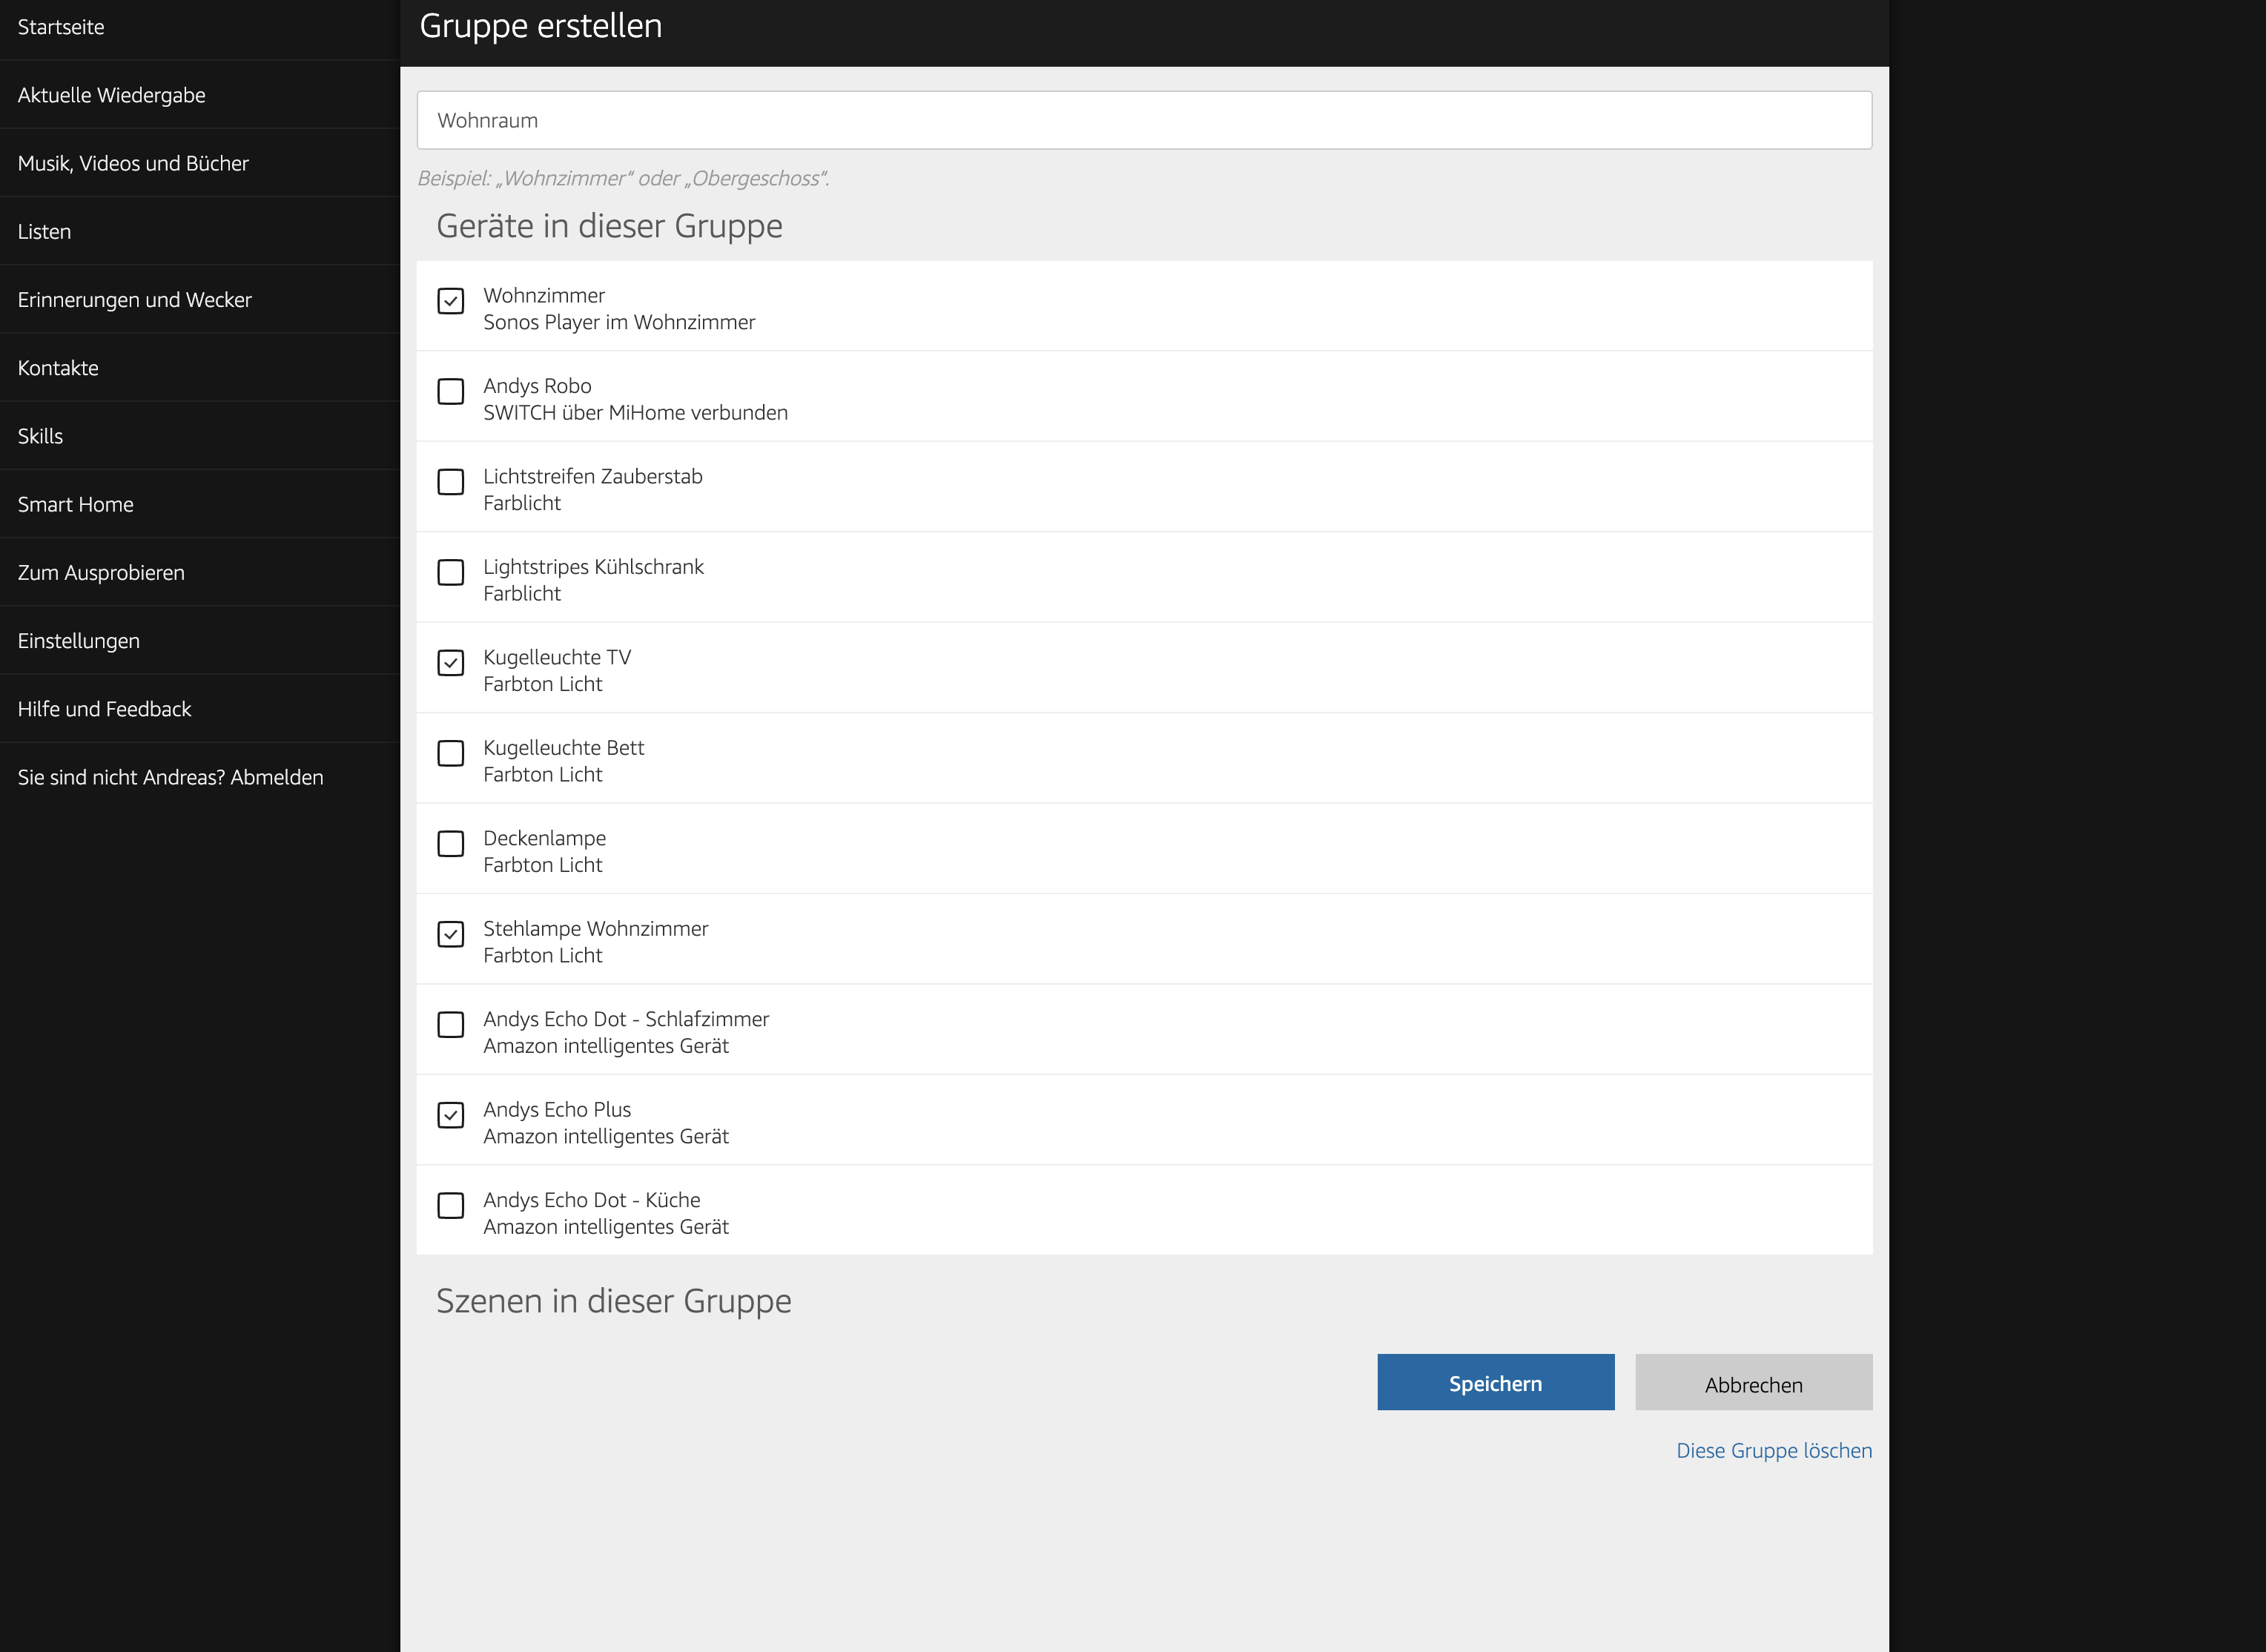Click Sie sind nicht Andreas? Abmelden

pyautogui.click(x=171, y=777)
